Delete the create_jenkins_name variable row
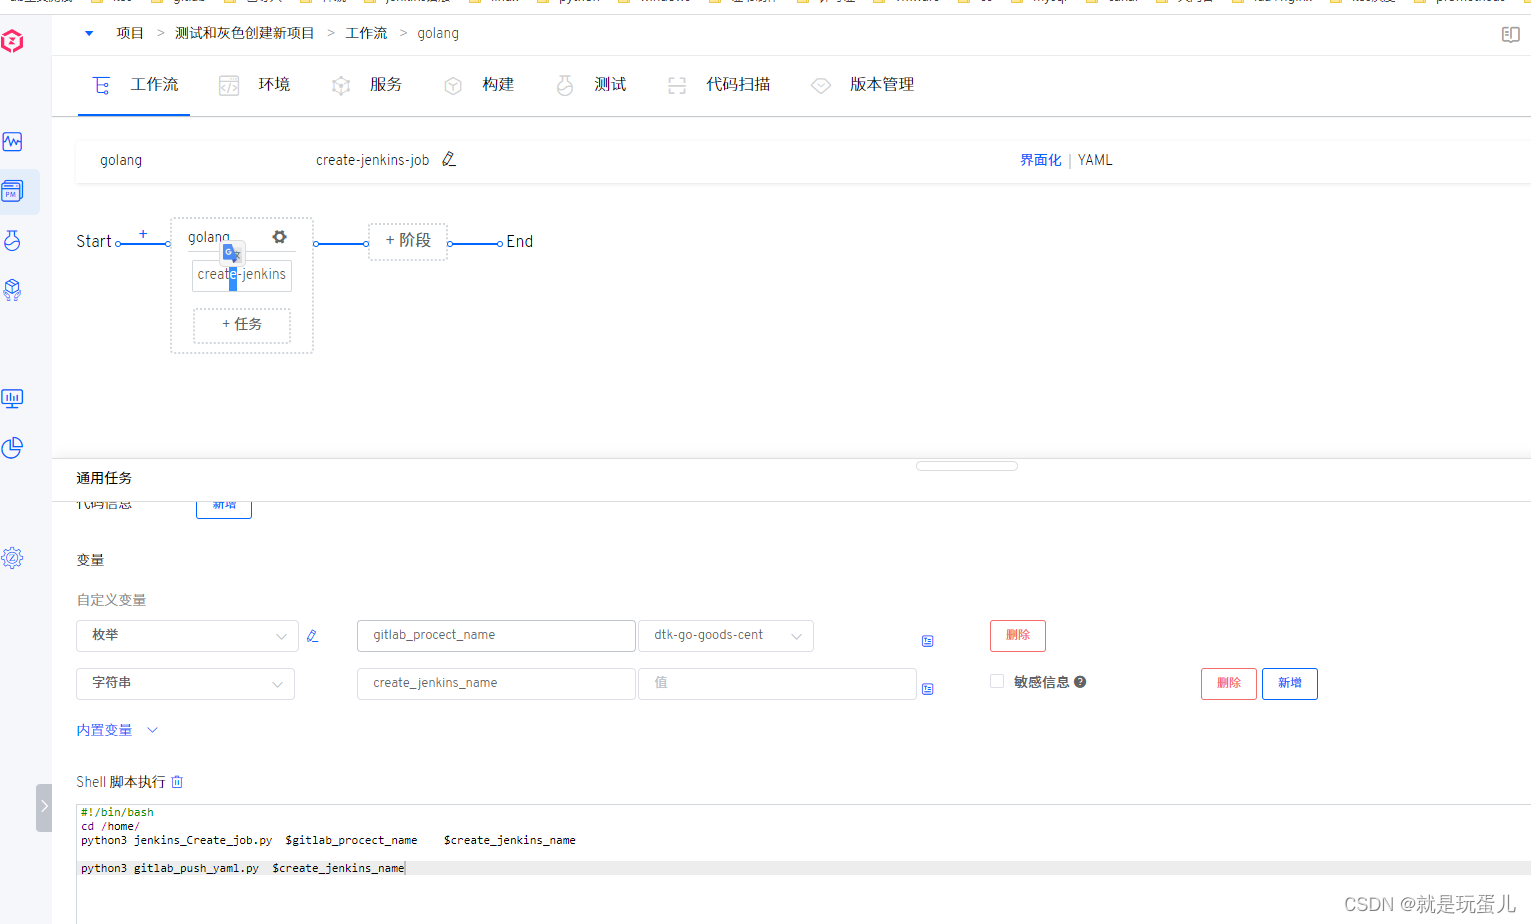1531x924 pixels. 1229,684
